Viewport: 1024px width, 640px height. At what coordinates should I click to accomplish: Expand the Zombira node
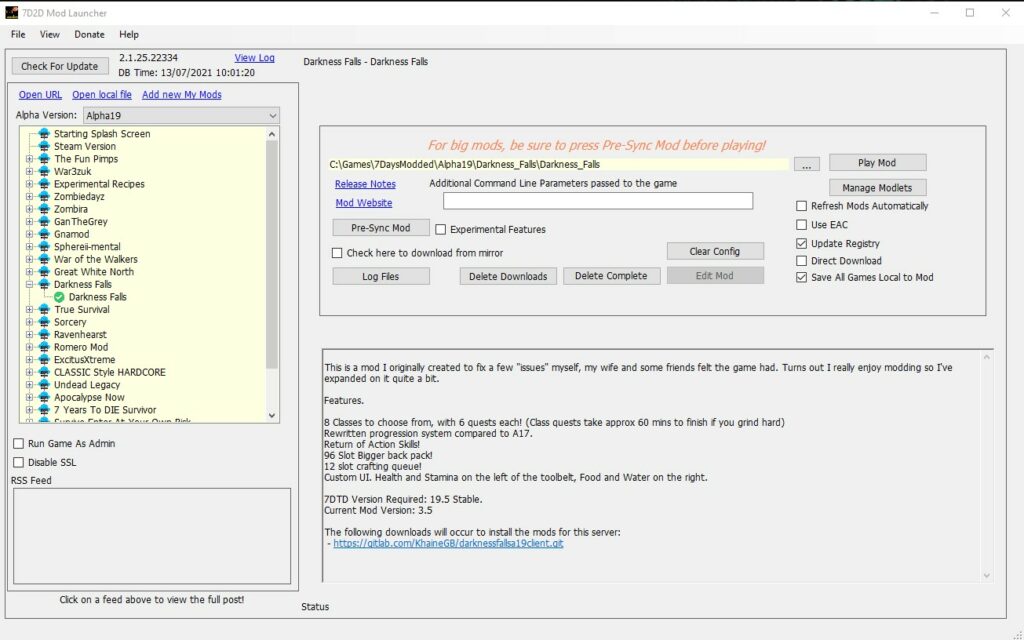click(29, 209)
